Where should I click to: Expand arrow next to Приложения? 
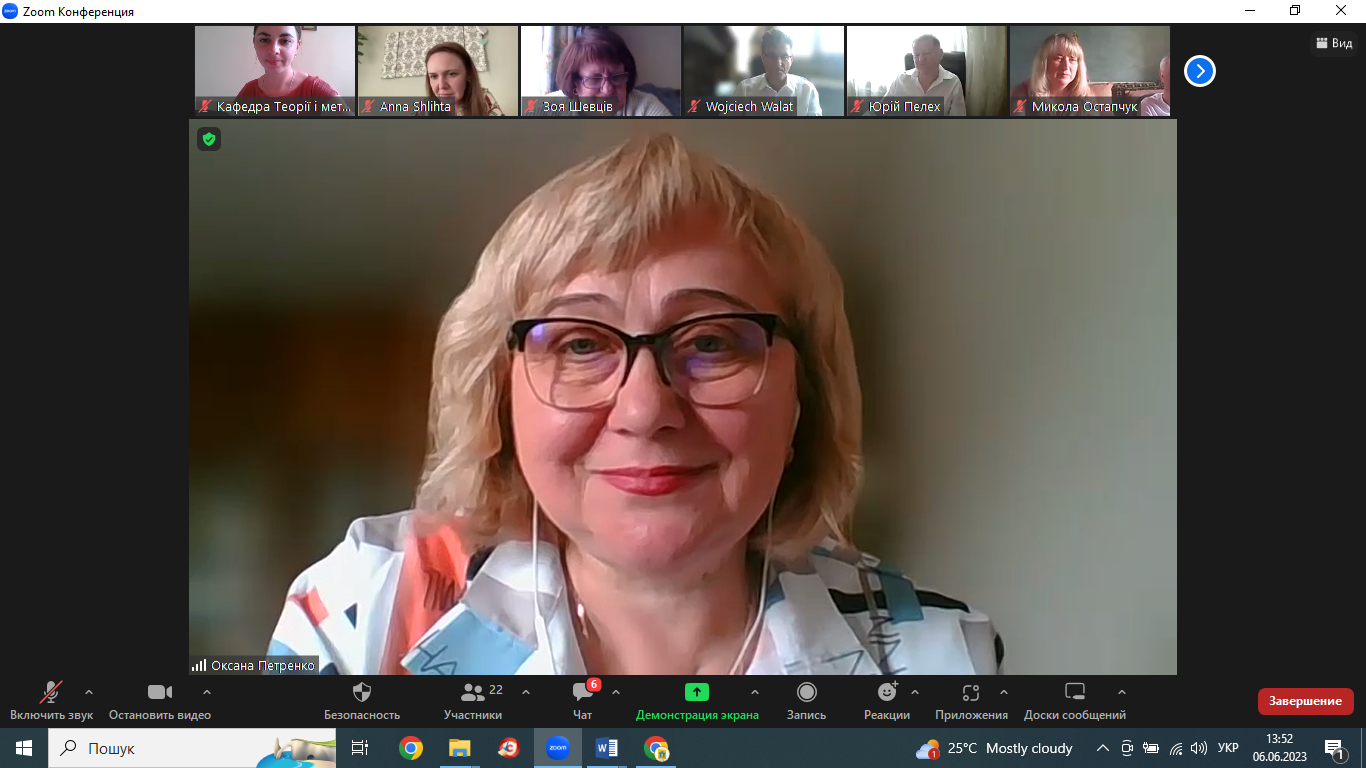click(x=1004, y=692)
